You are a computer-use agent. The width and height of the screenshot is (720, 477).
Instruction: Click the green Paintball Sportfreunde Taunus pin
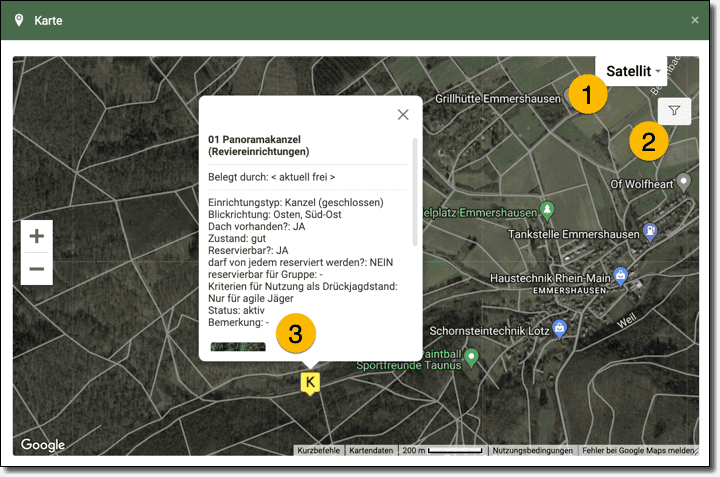[x=473, y=357]
